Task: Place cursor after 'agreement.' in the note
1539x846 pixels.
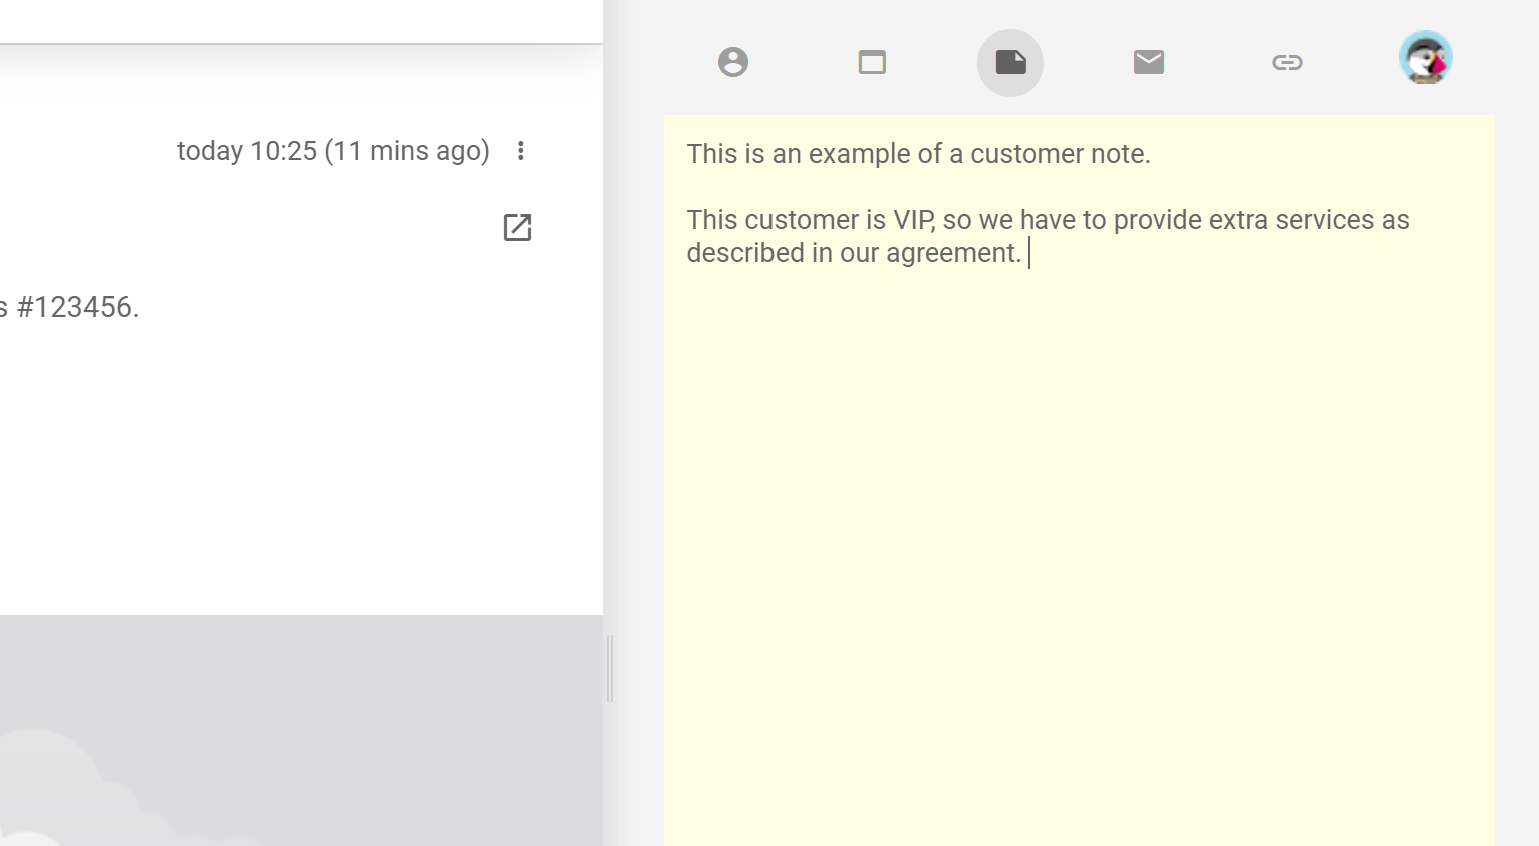Action: coord(1025,253)
